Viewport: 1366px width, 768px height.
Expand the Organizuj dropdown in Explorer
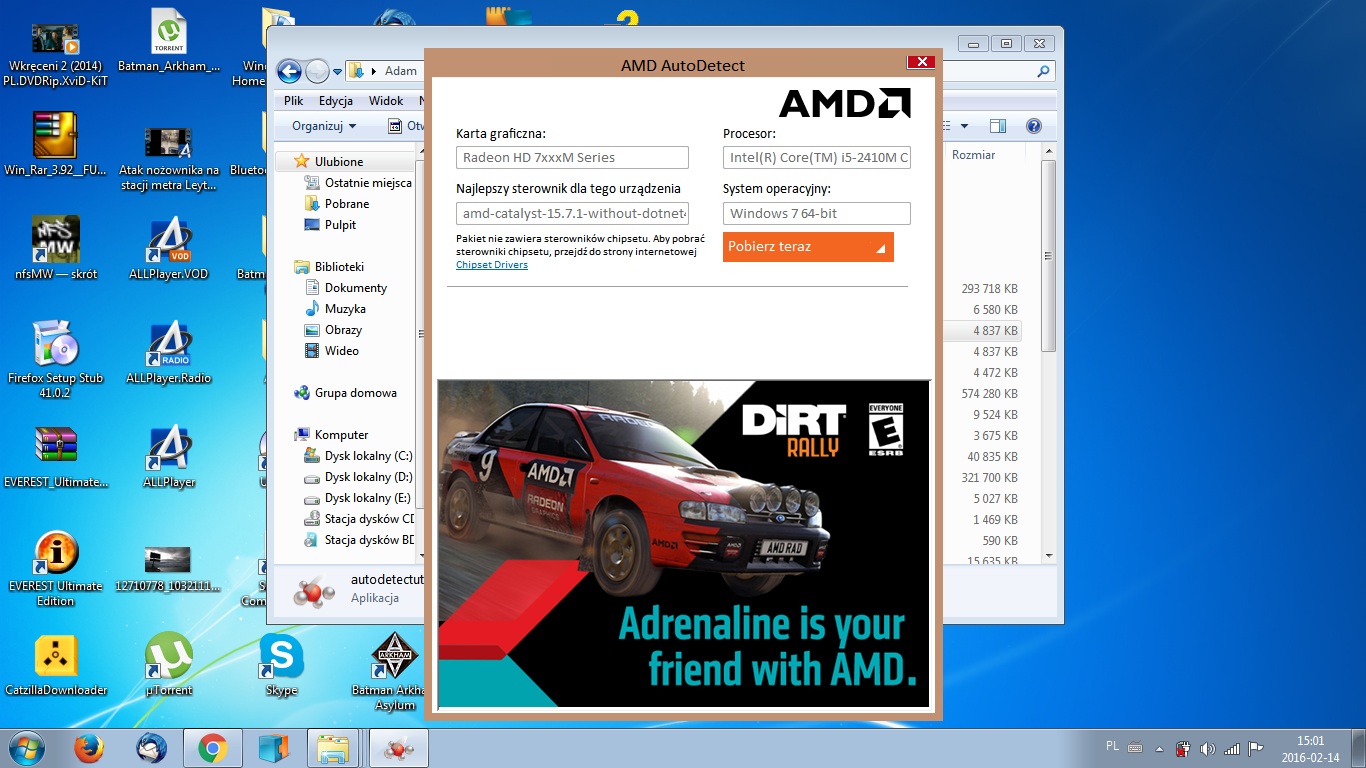324,126
